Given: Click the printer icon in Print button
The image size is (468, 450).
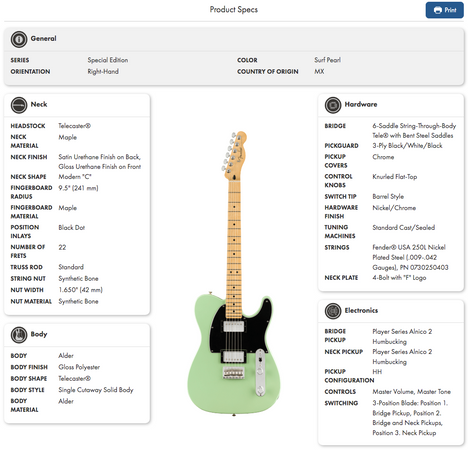Looking at the screenshot, I should pyautogui.click(x=438, y=10).
